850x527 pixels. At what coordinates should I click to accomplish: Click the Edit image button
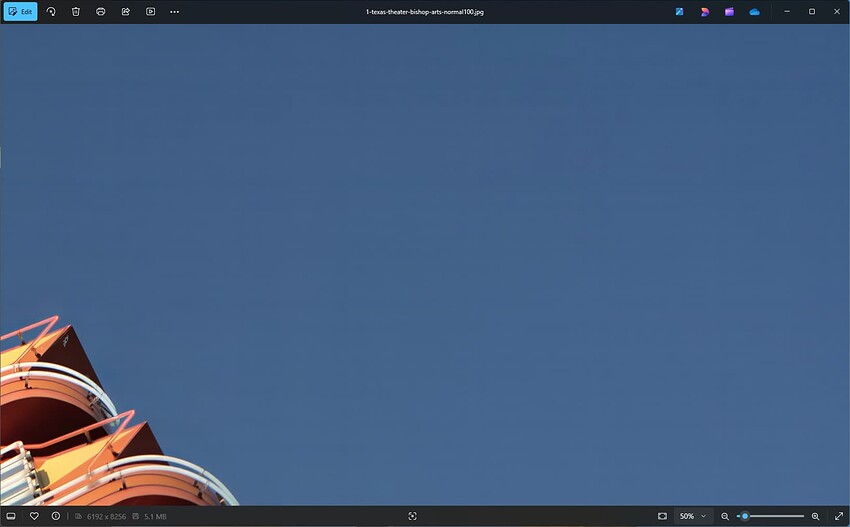[20, 11]
